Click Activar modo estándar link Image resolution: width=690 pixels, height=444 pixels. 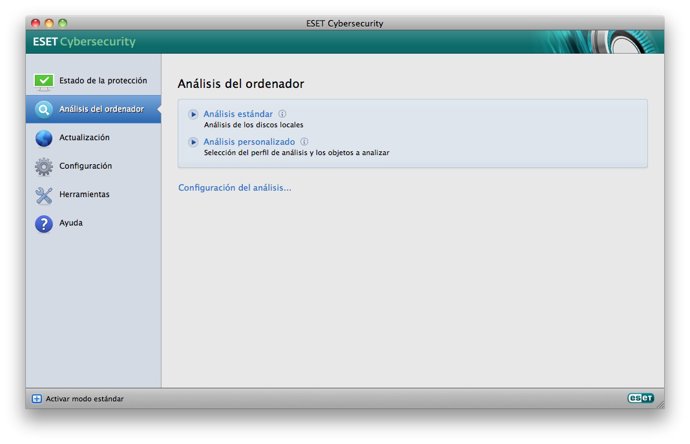click(x=84, y=399)
